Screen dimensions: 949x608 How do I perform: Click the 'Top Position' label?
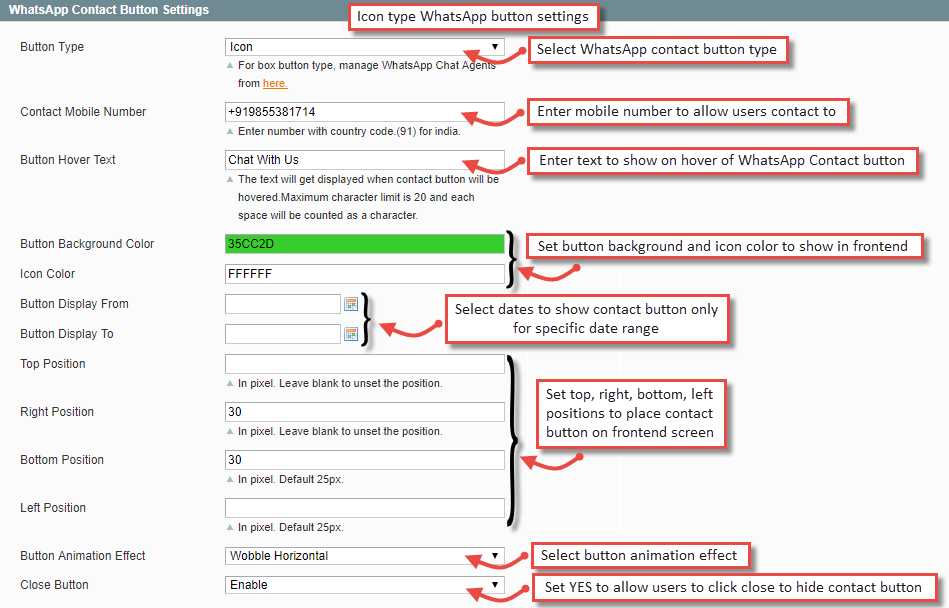pyautogui.click(x=53, y=364)
